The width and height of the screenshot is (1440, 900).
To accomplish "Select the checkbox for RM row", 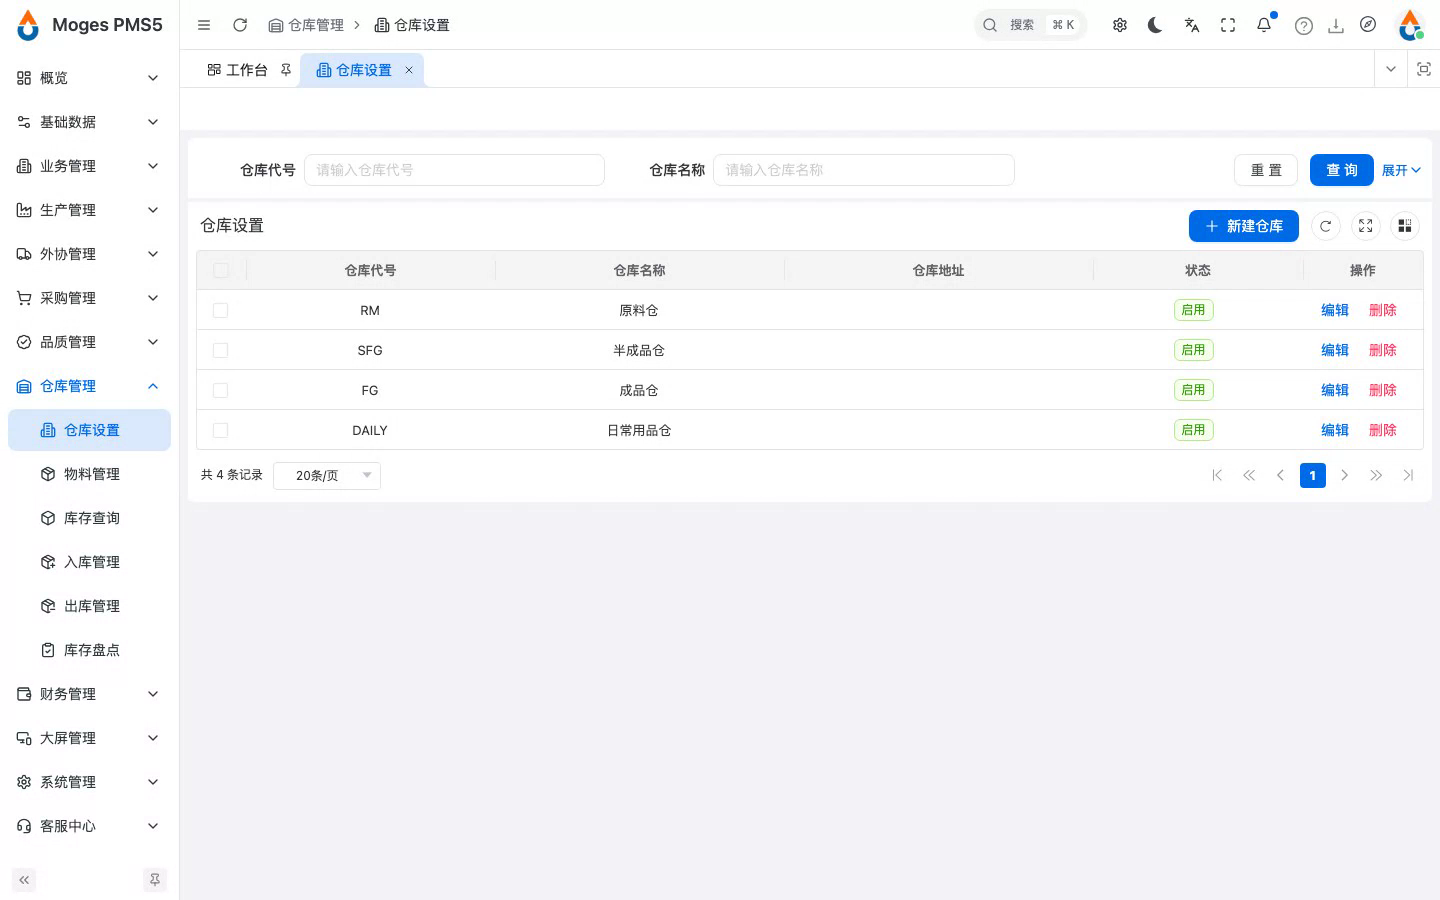I will 221,310.
